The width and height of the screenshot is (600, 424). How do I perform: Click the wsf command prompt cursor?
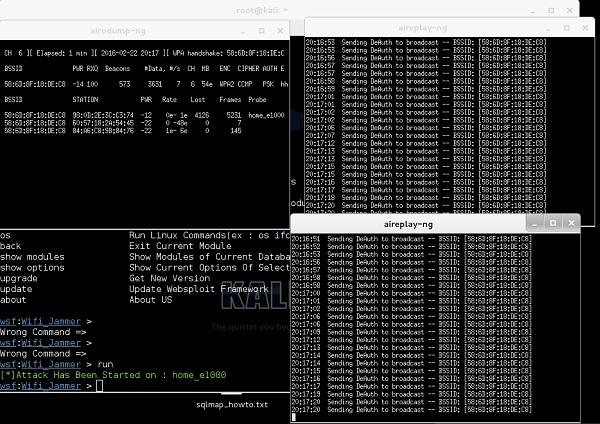tap(99, 386)
